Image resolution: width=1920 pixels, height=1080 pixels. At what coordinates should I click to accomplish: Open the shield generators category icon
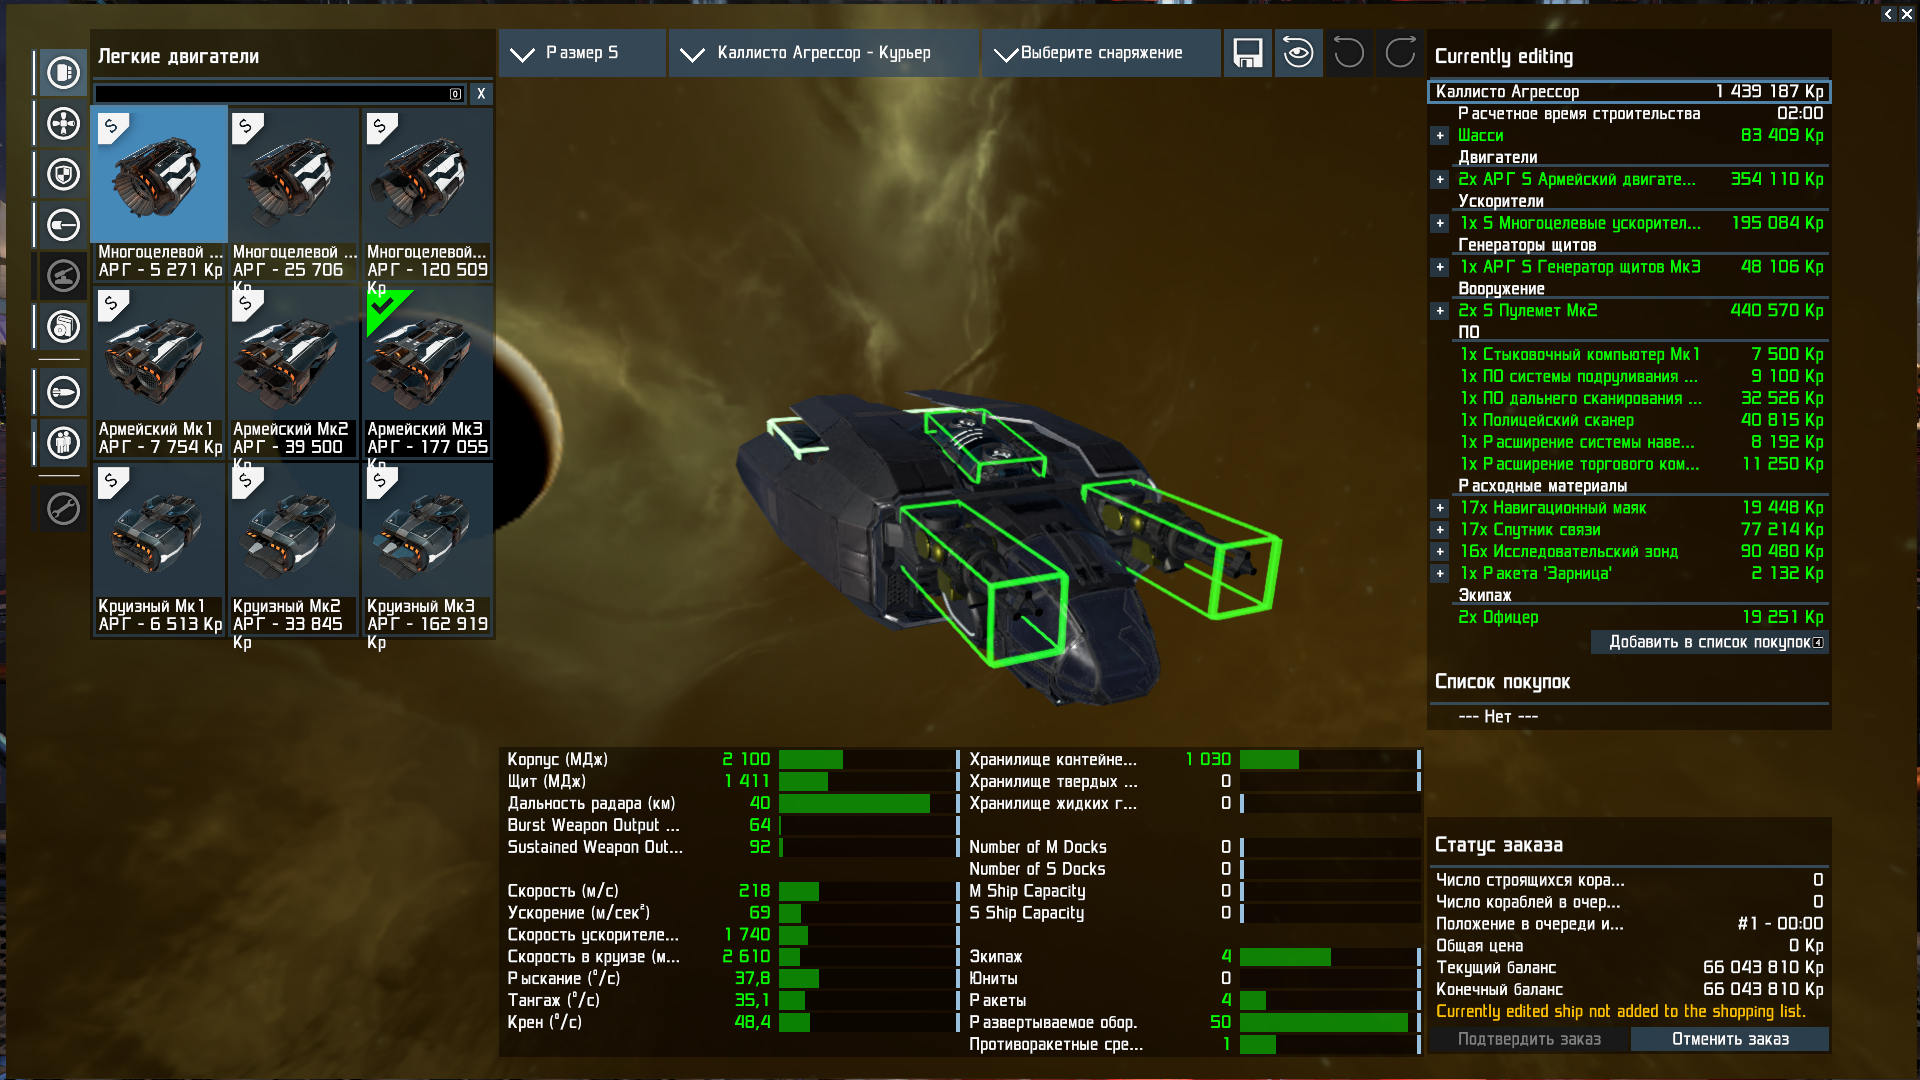coord(63,175)
